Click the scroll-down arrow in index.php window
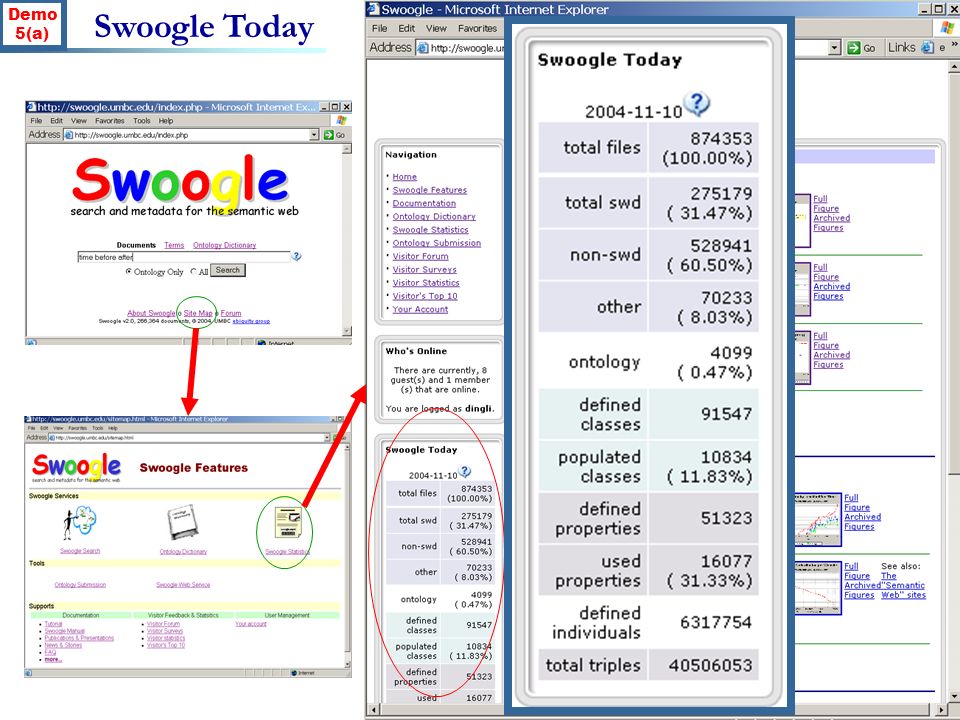Viewport: 960px width, 720px height. [x=347, y=331]
